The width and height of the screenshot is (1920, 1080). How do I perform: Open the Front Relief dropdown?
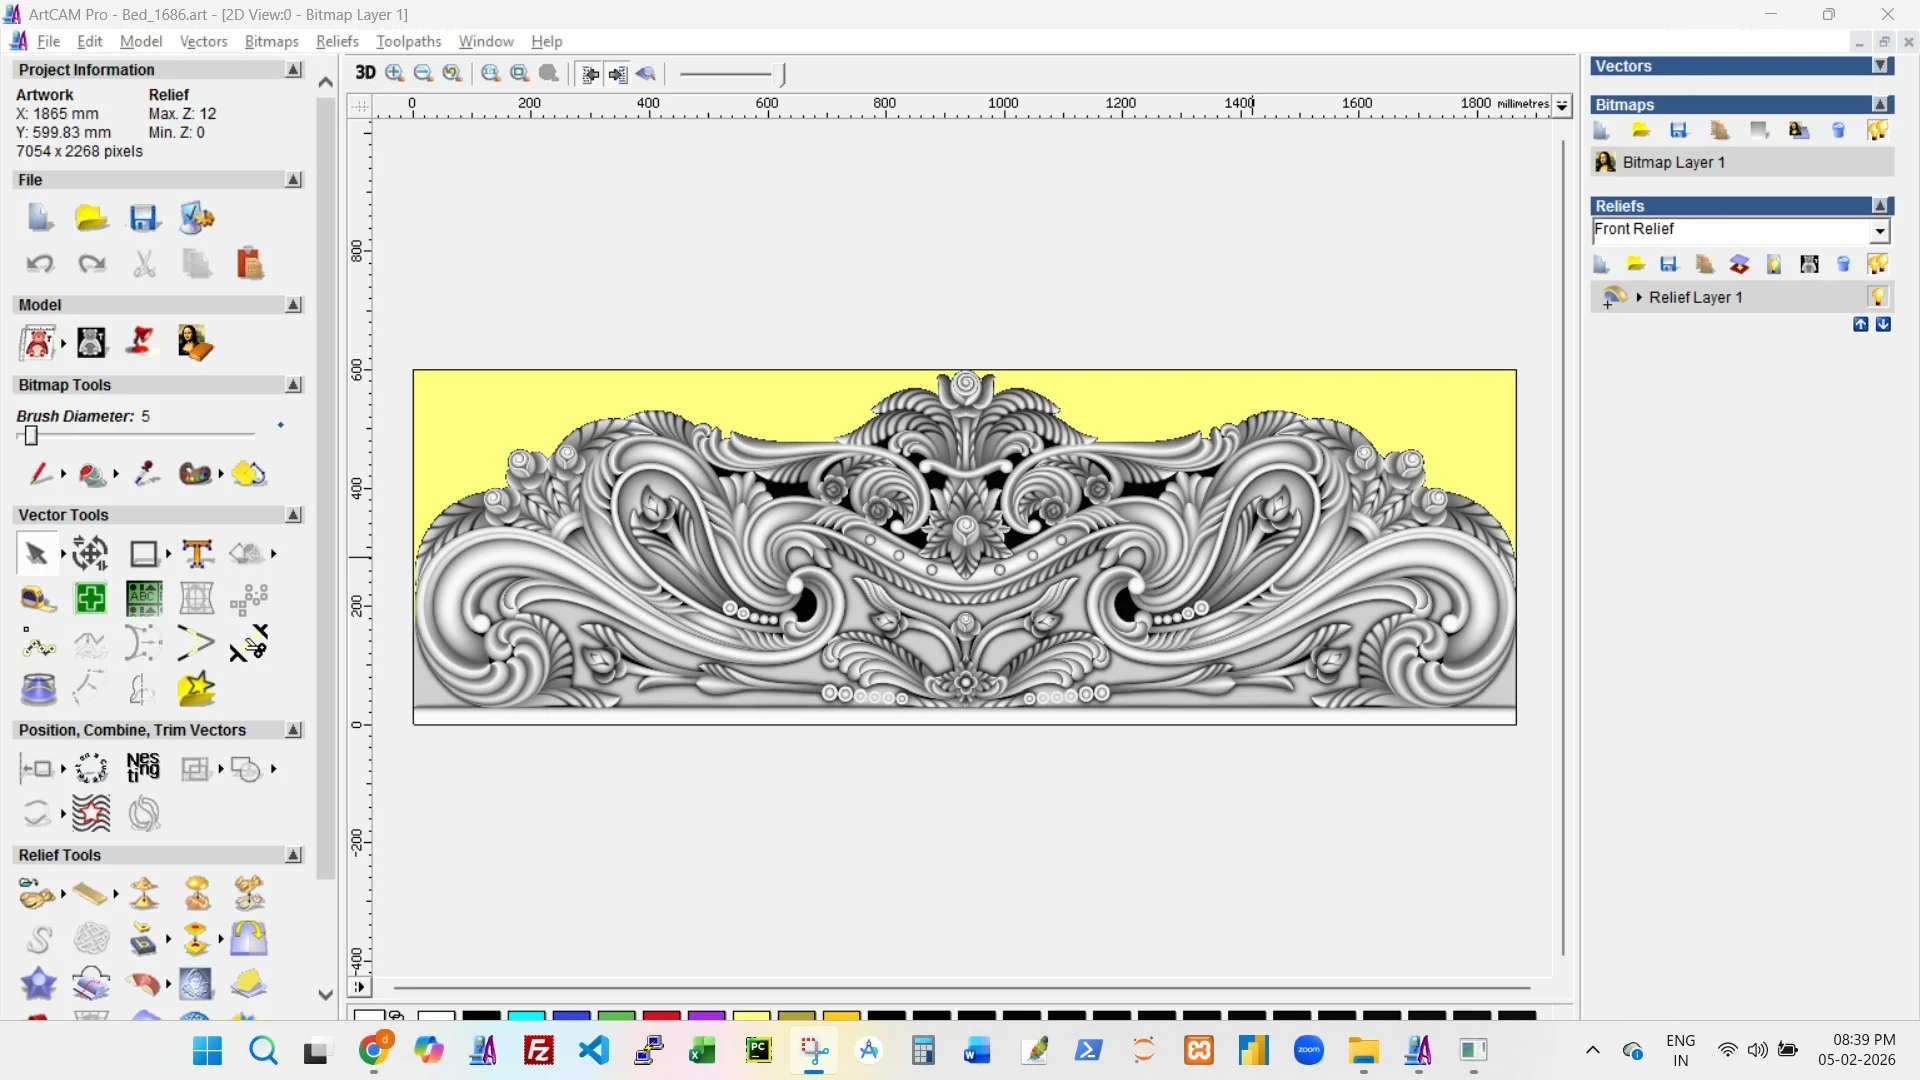[x=1879, y=231]
